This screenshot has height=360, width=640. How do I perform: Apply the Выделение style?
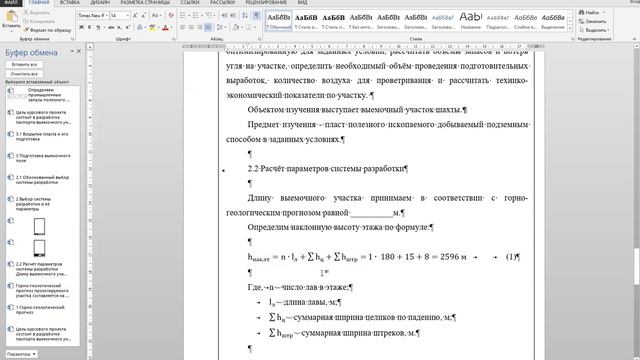(x=553, y=21)
